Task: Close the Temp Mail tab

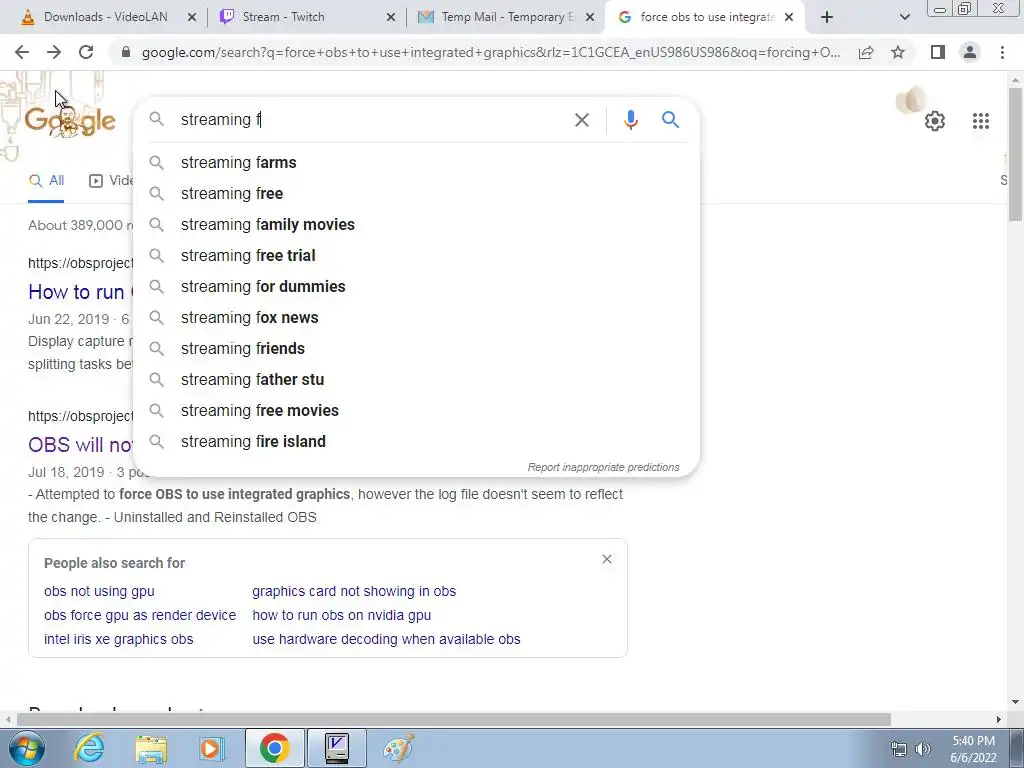Action: pos(590,18)
